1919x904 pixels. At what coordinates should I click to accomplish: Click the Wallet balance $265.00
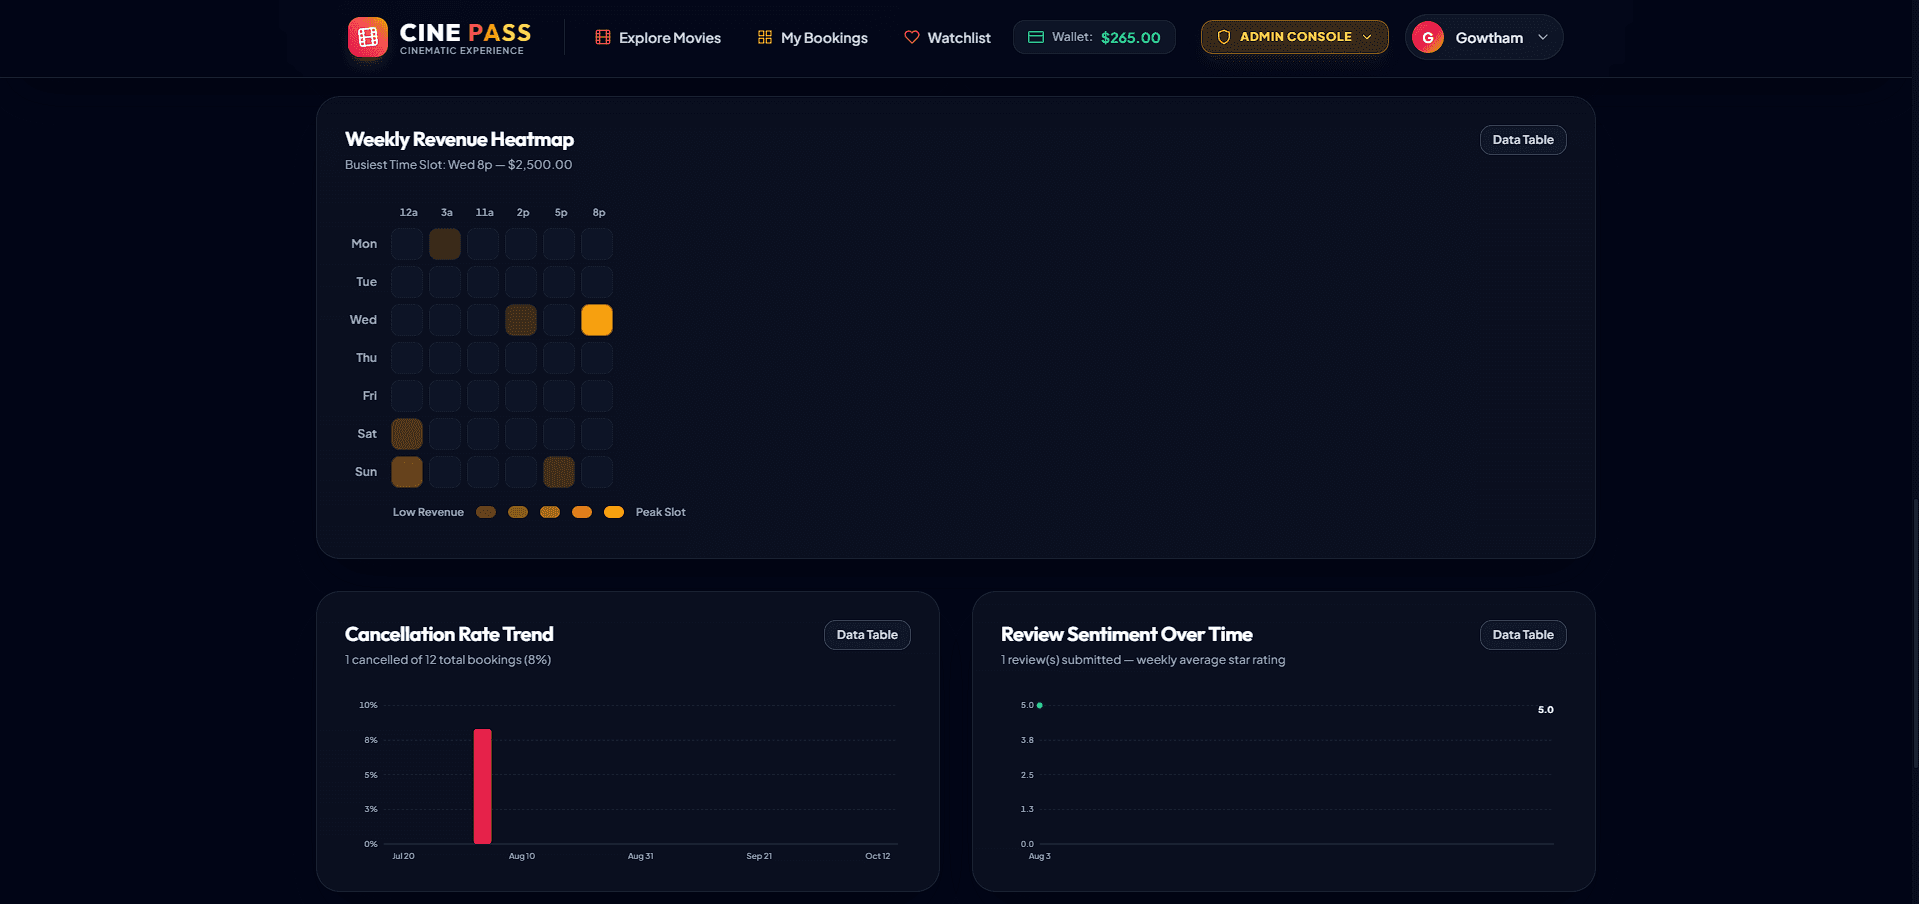point(1130,37)
